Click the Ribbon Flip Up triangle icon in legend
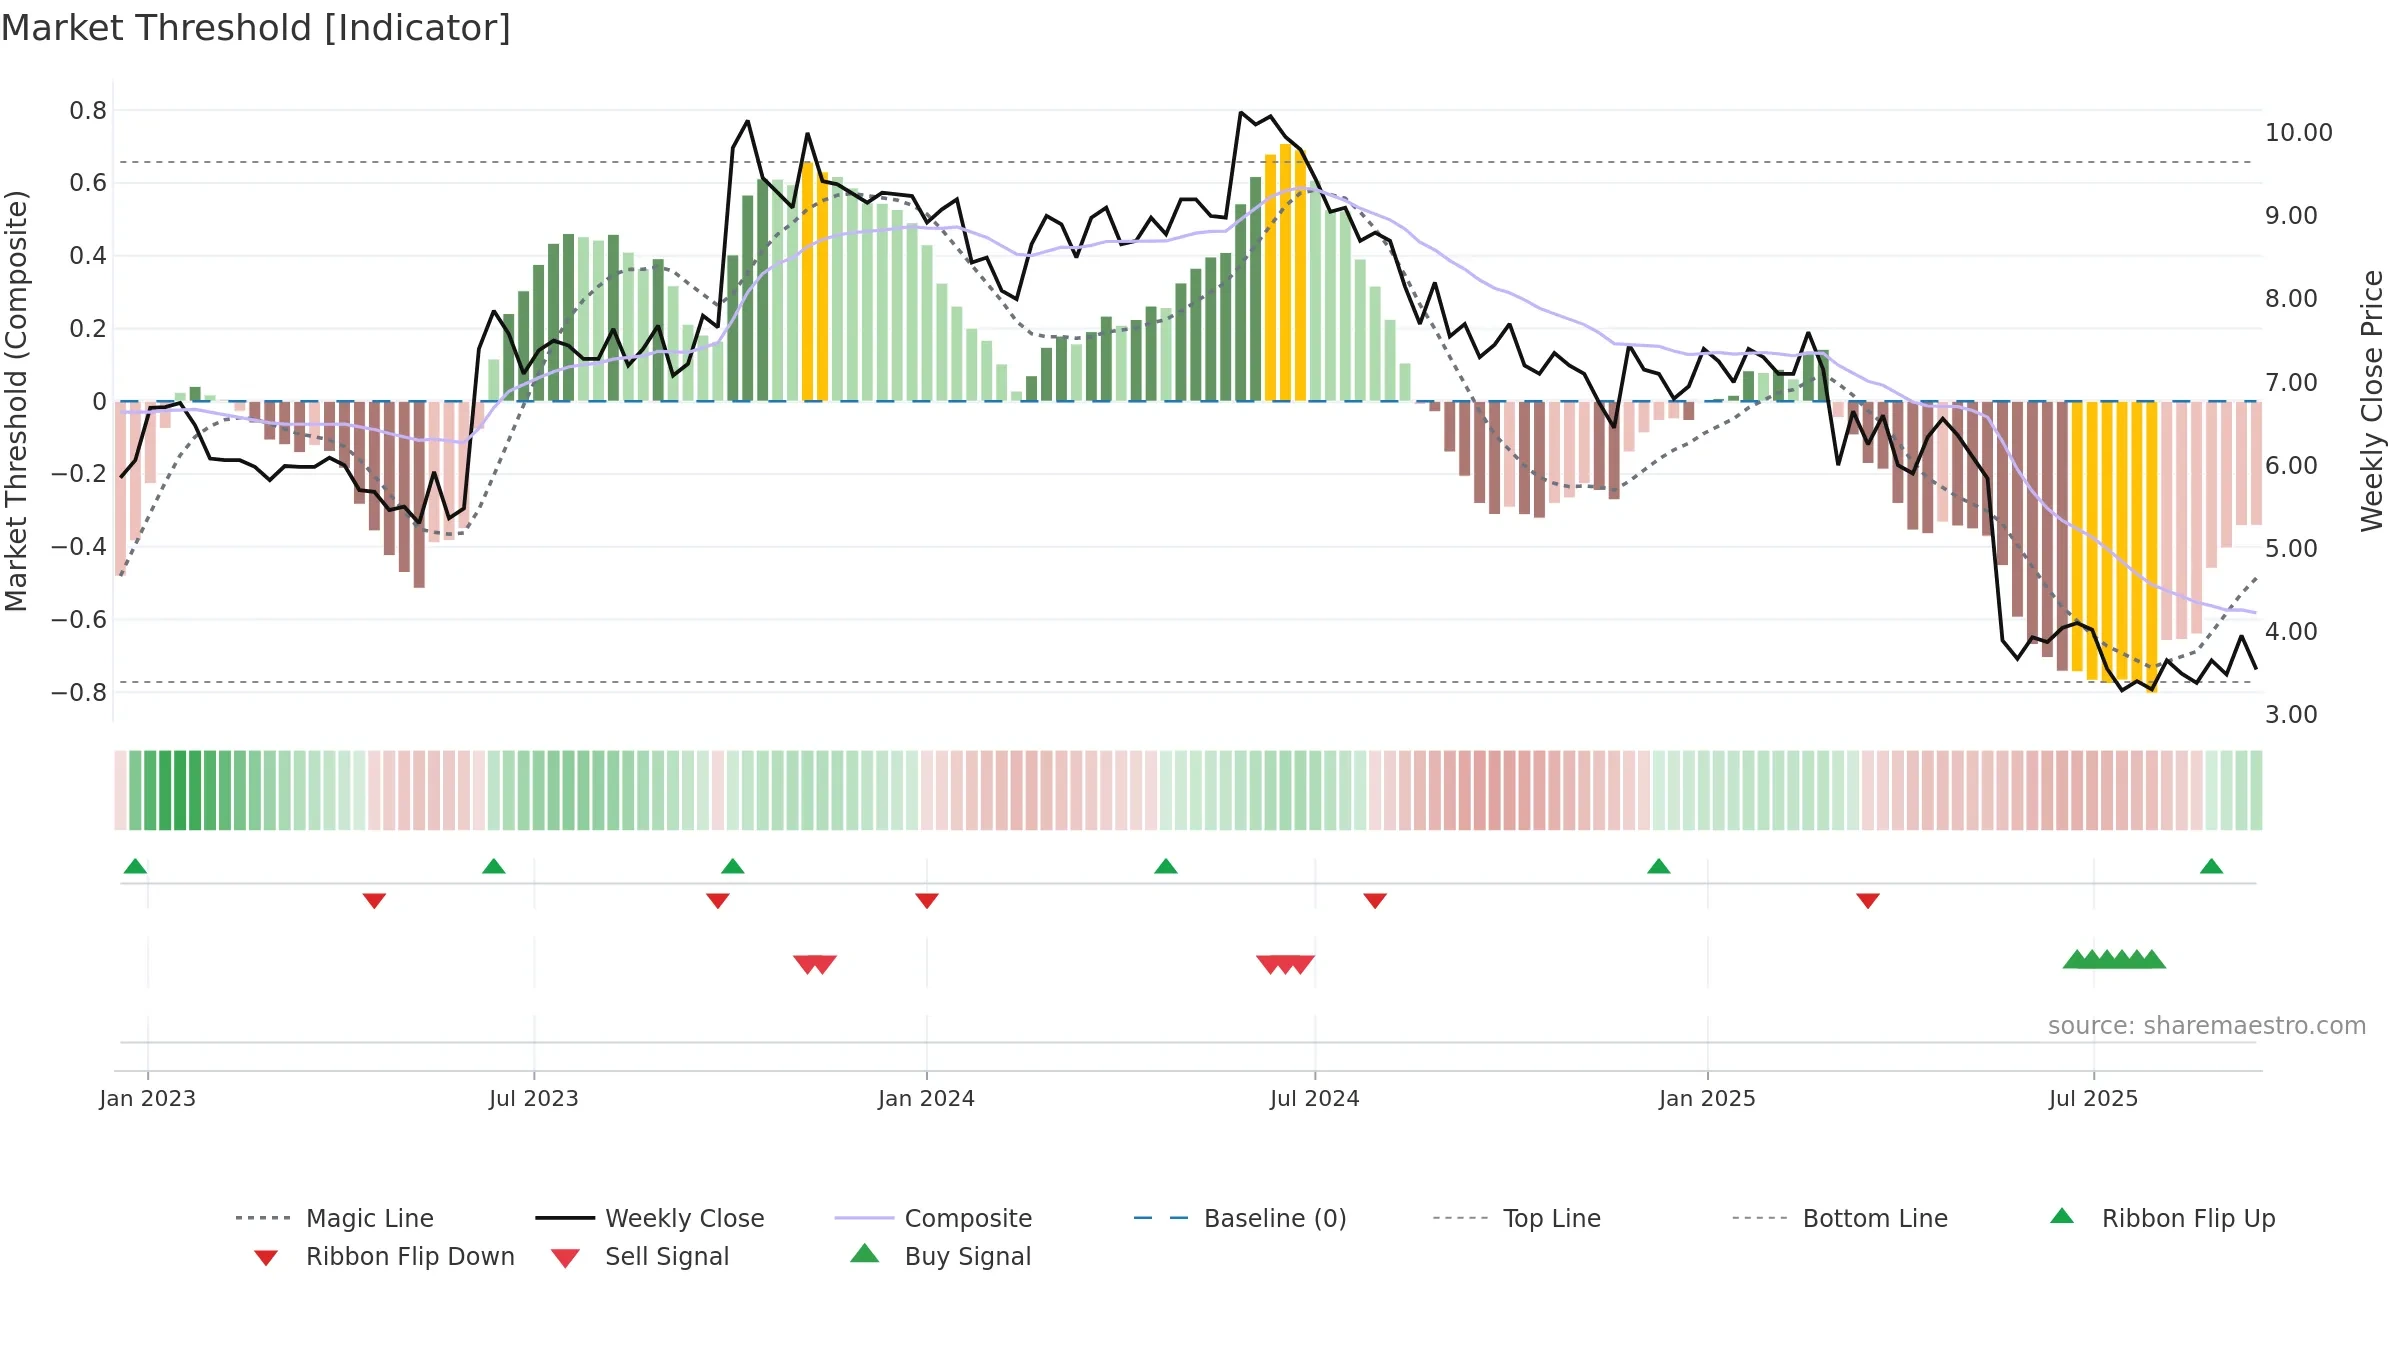Screen dimensions: 2400x1350 (2062, 1216)
